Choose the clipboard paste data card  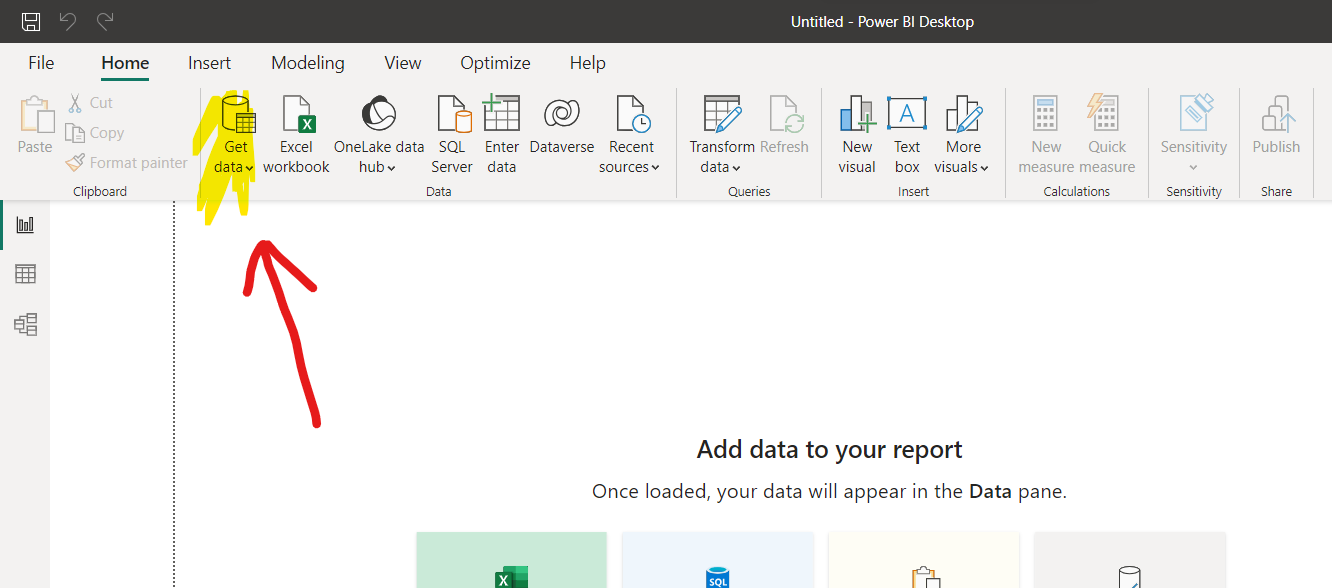click(x=923, y=560)
